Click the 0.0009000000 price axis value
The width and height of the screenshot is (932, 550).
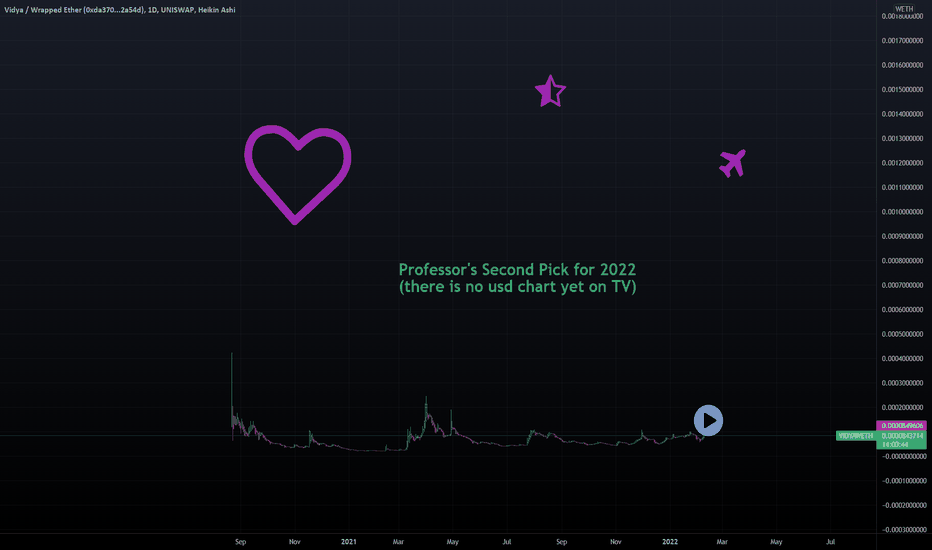(x=902, y=236)
